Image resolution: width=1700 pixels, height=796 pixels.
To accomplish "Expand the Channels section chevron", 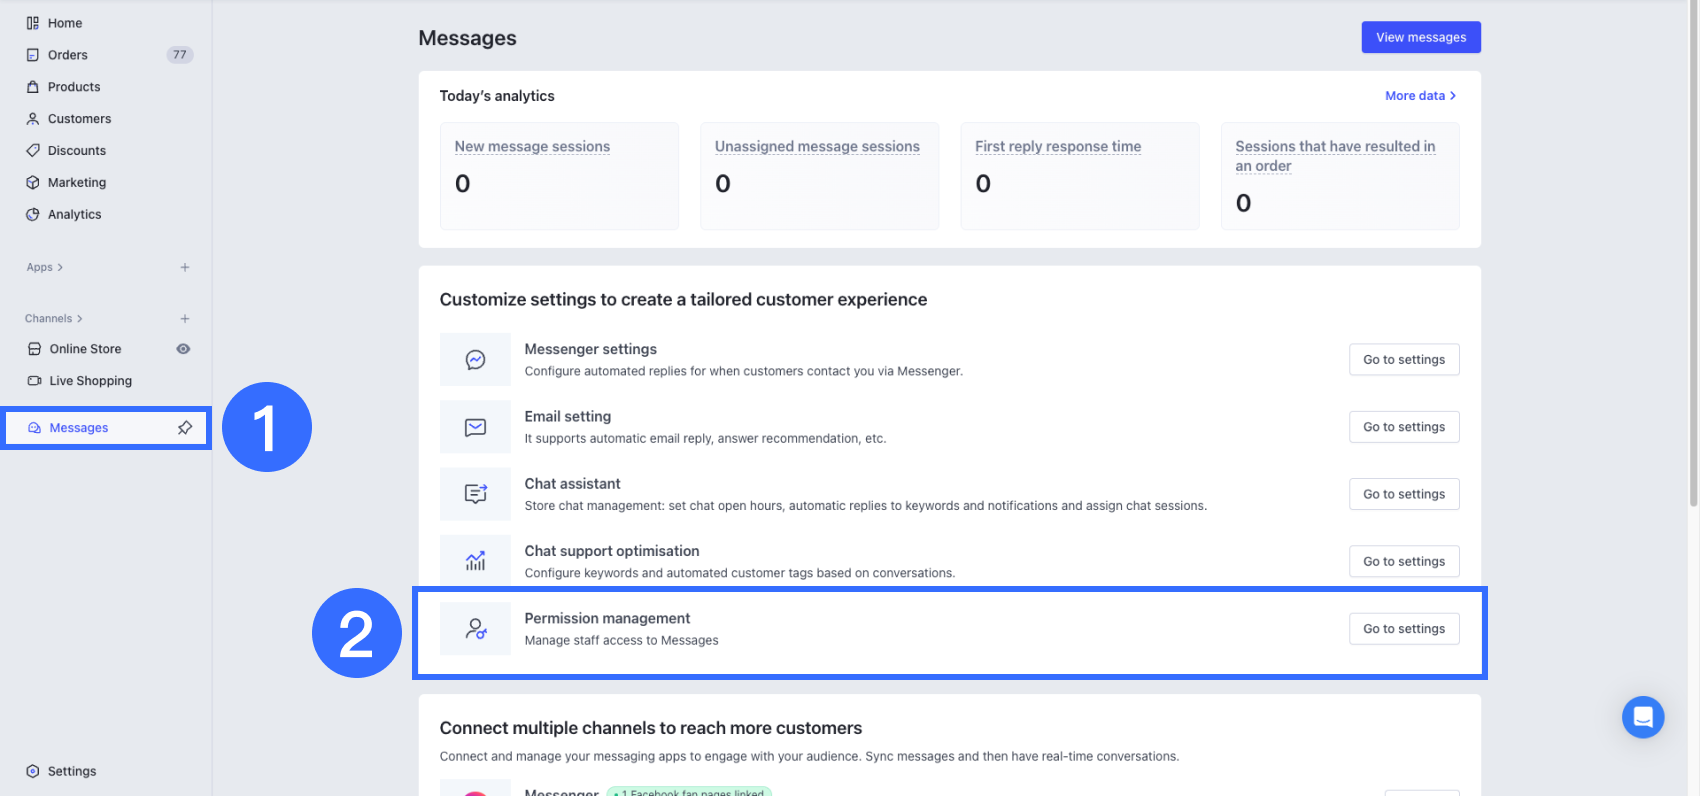I will [80, 319].
